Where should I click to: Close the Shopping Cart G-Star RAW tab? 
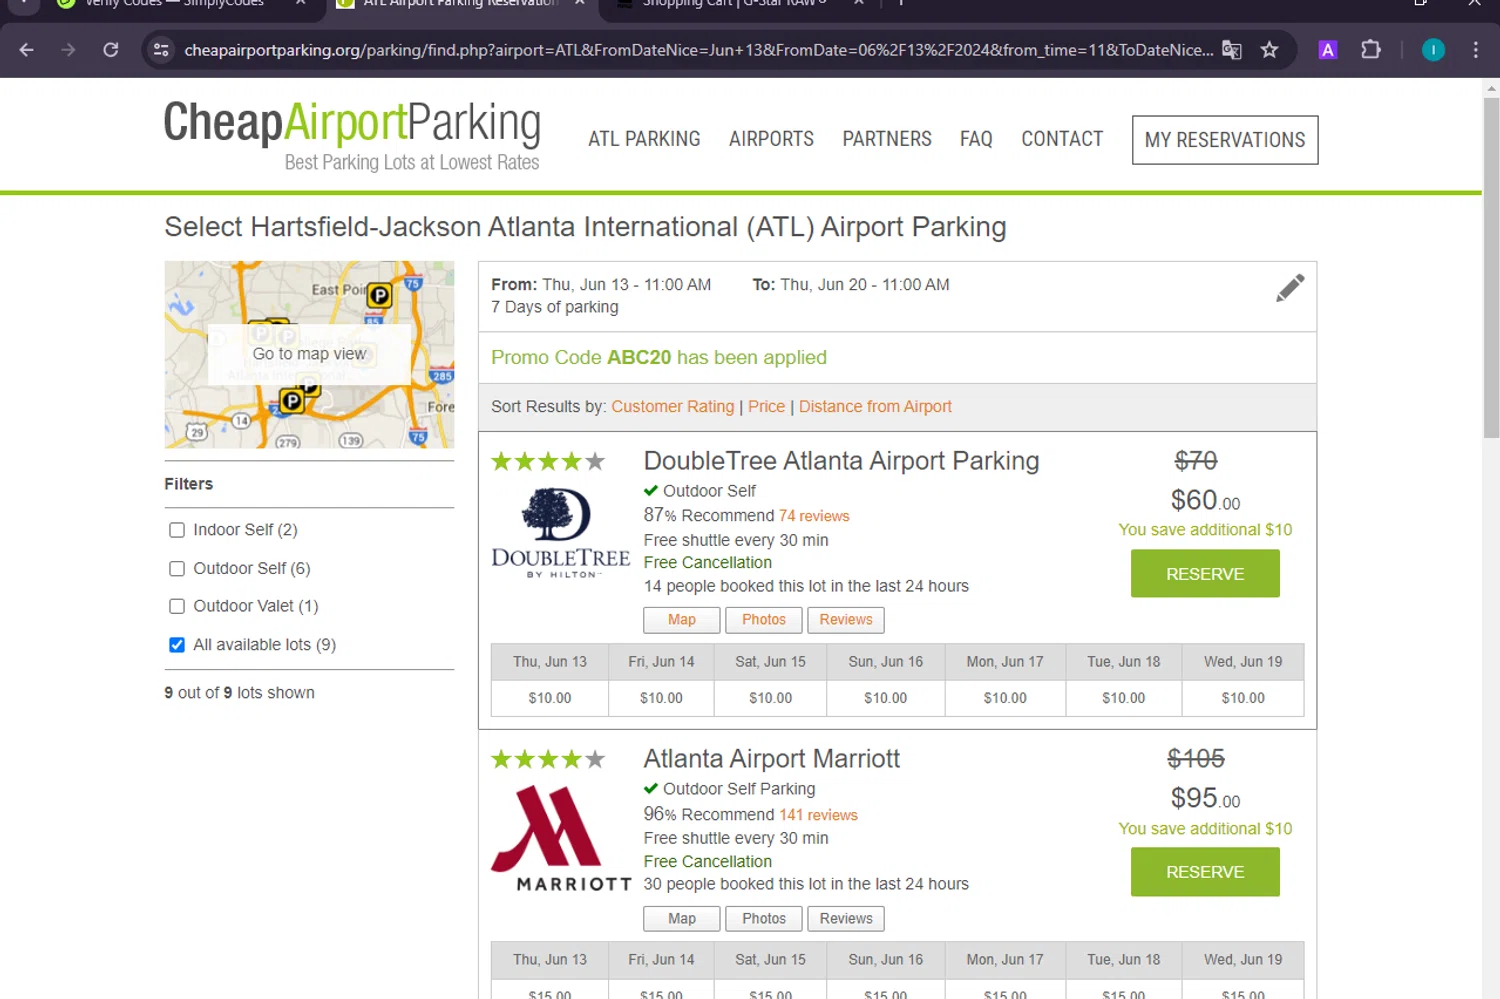[858, 3]
